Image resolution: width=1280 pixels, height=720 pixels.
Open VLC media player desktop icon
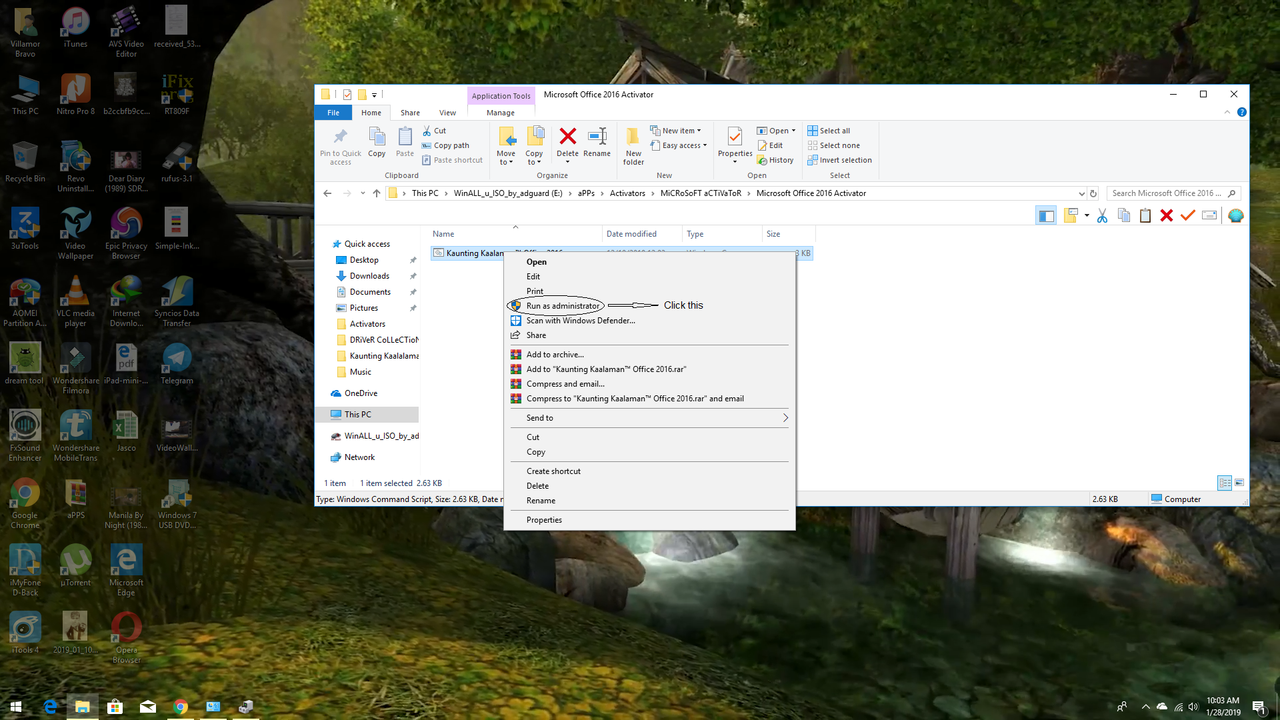click(x=75, y=303)
